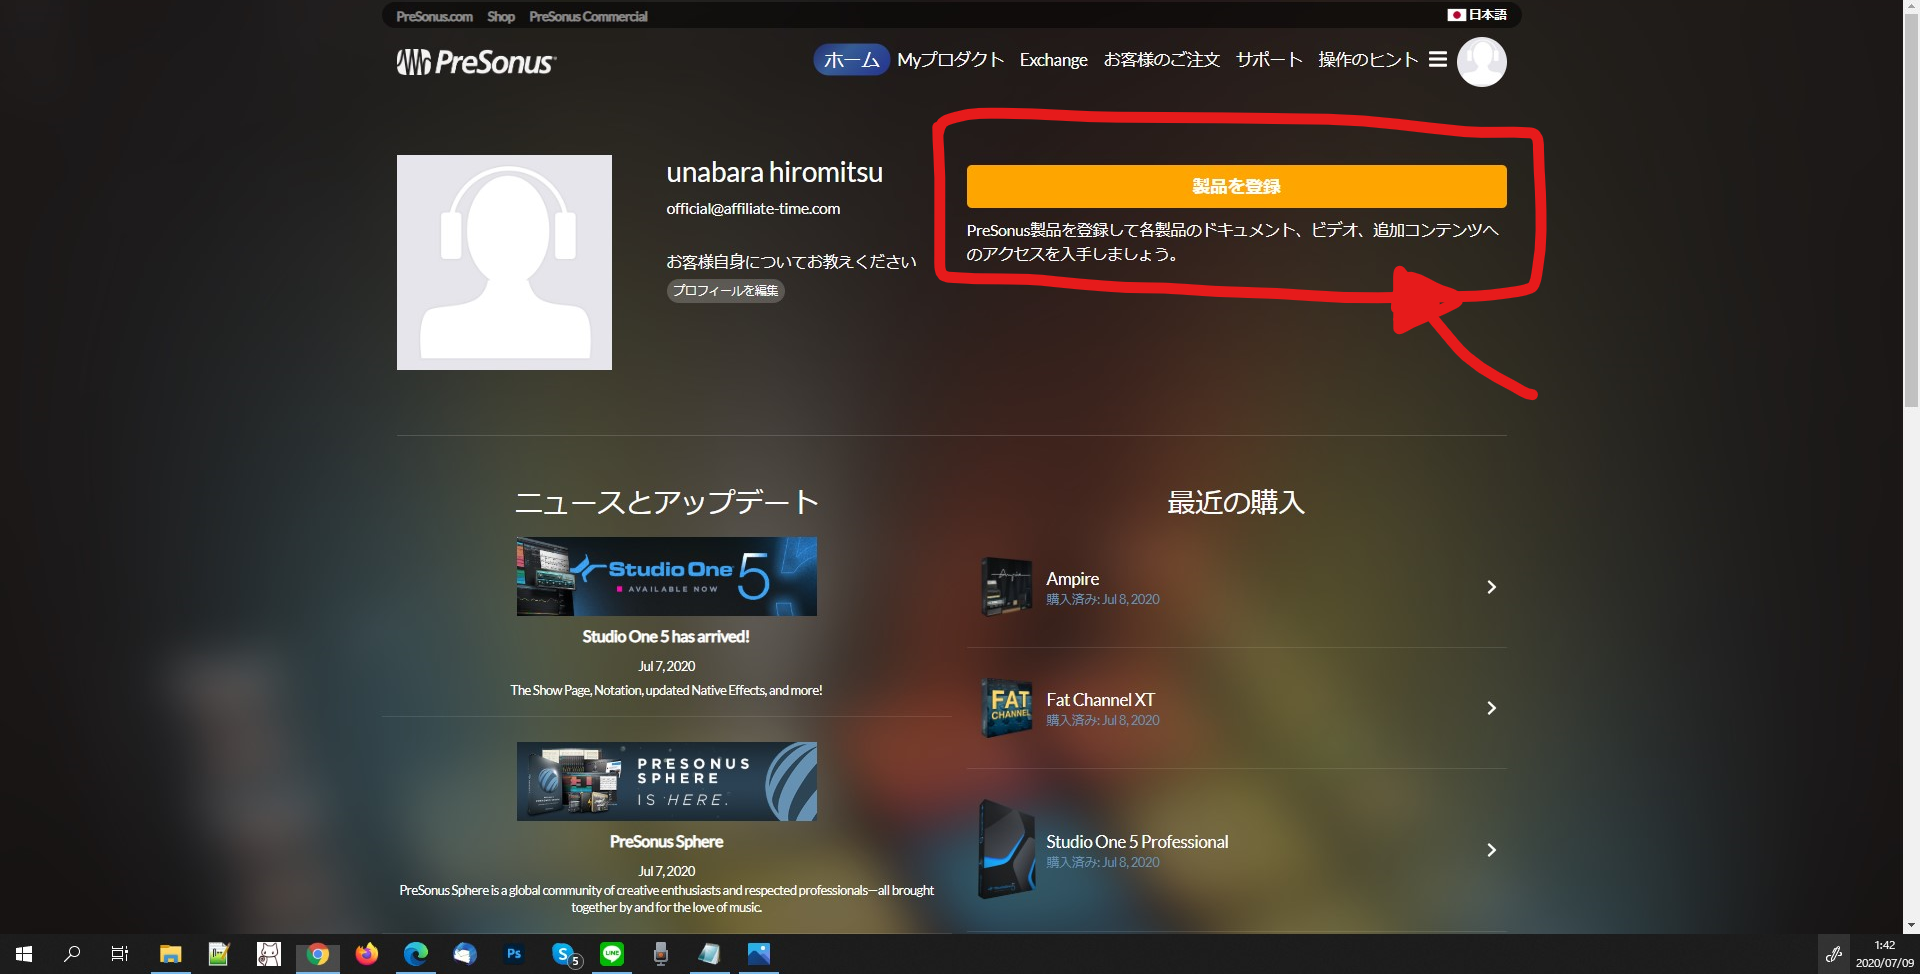Click the large headphone profile picture

[504, 262]
